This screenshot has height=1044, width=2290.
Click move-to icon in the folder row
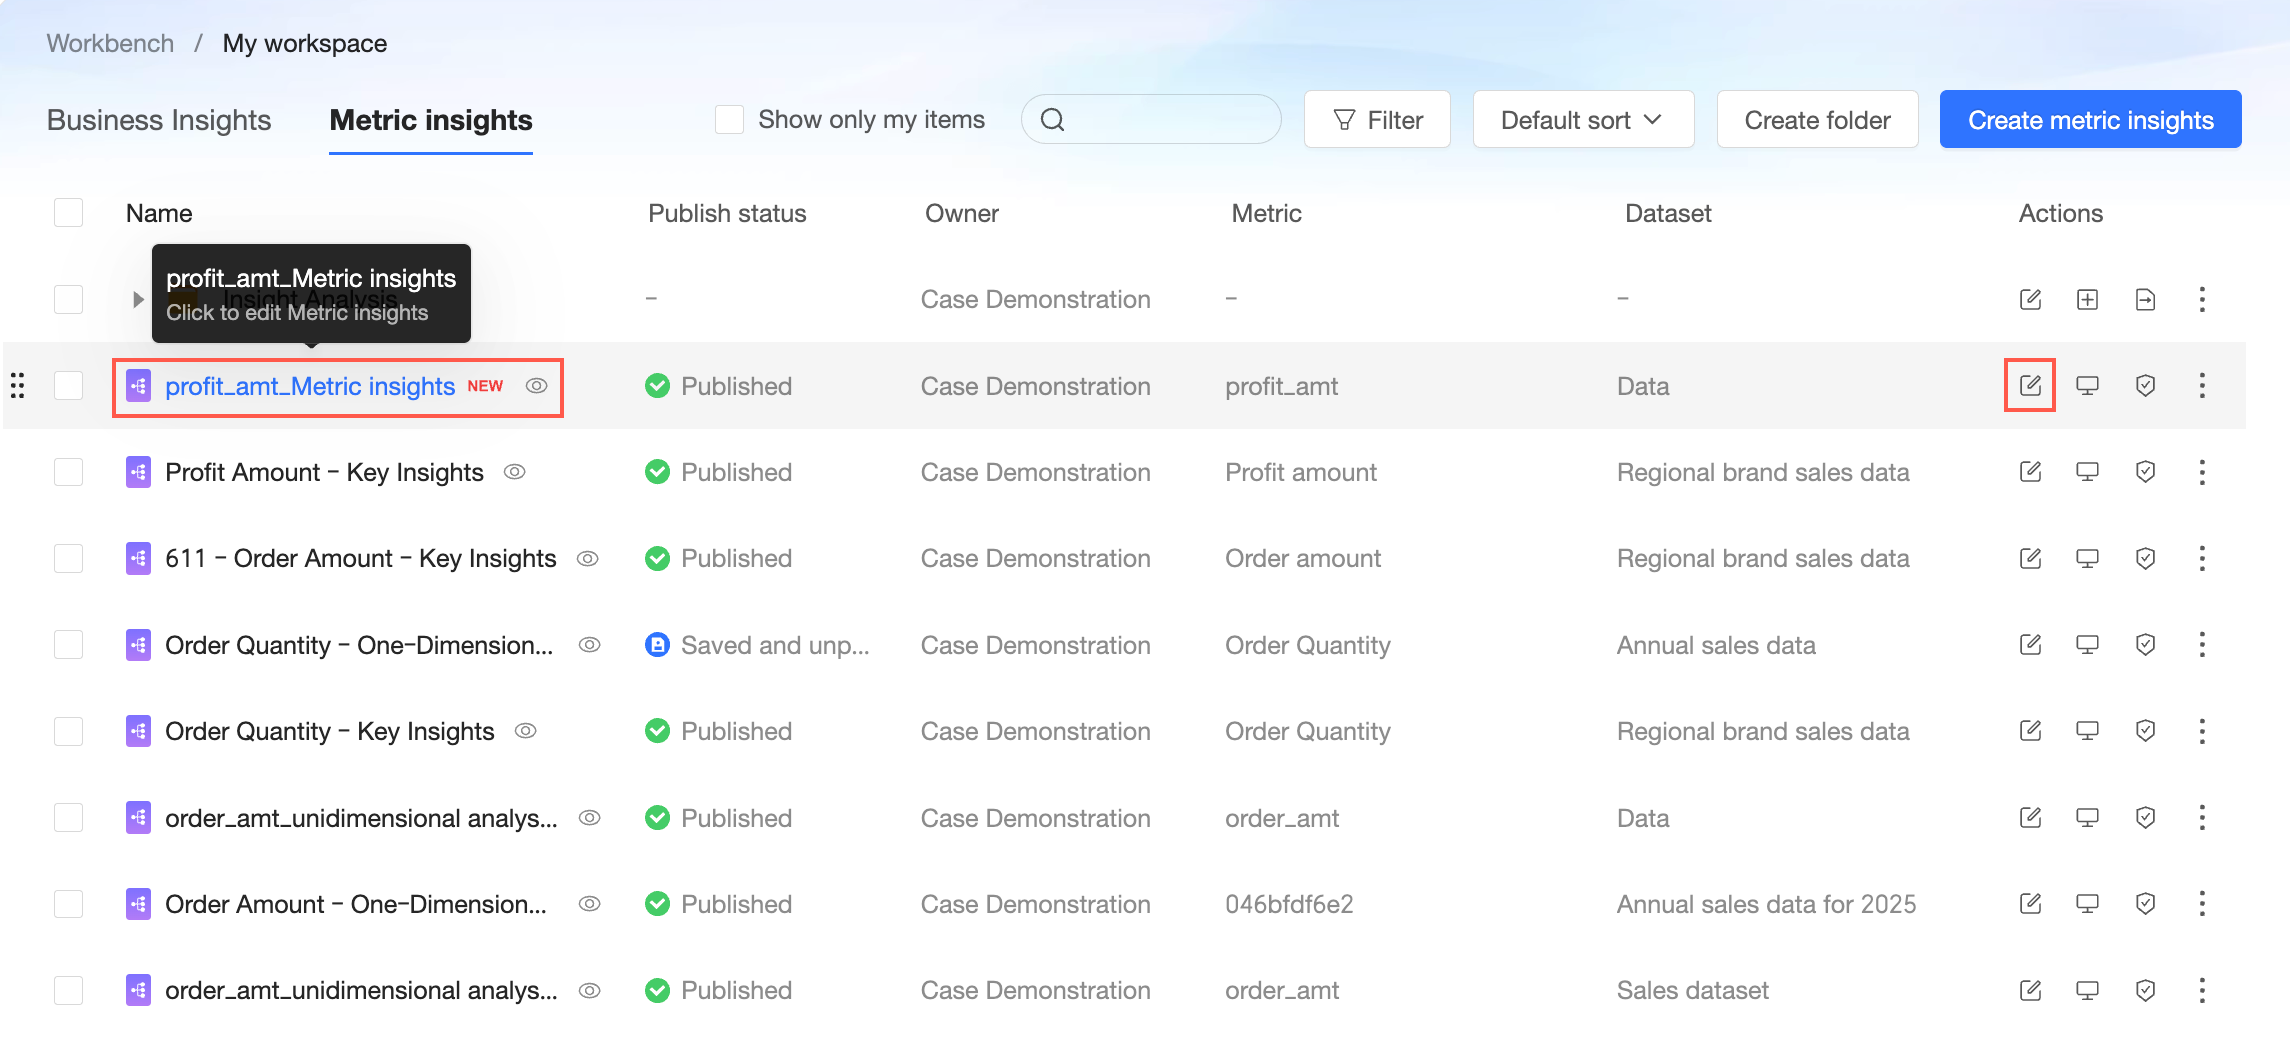pyautogui.click(x=2145, y=299)
